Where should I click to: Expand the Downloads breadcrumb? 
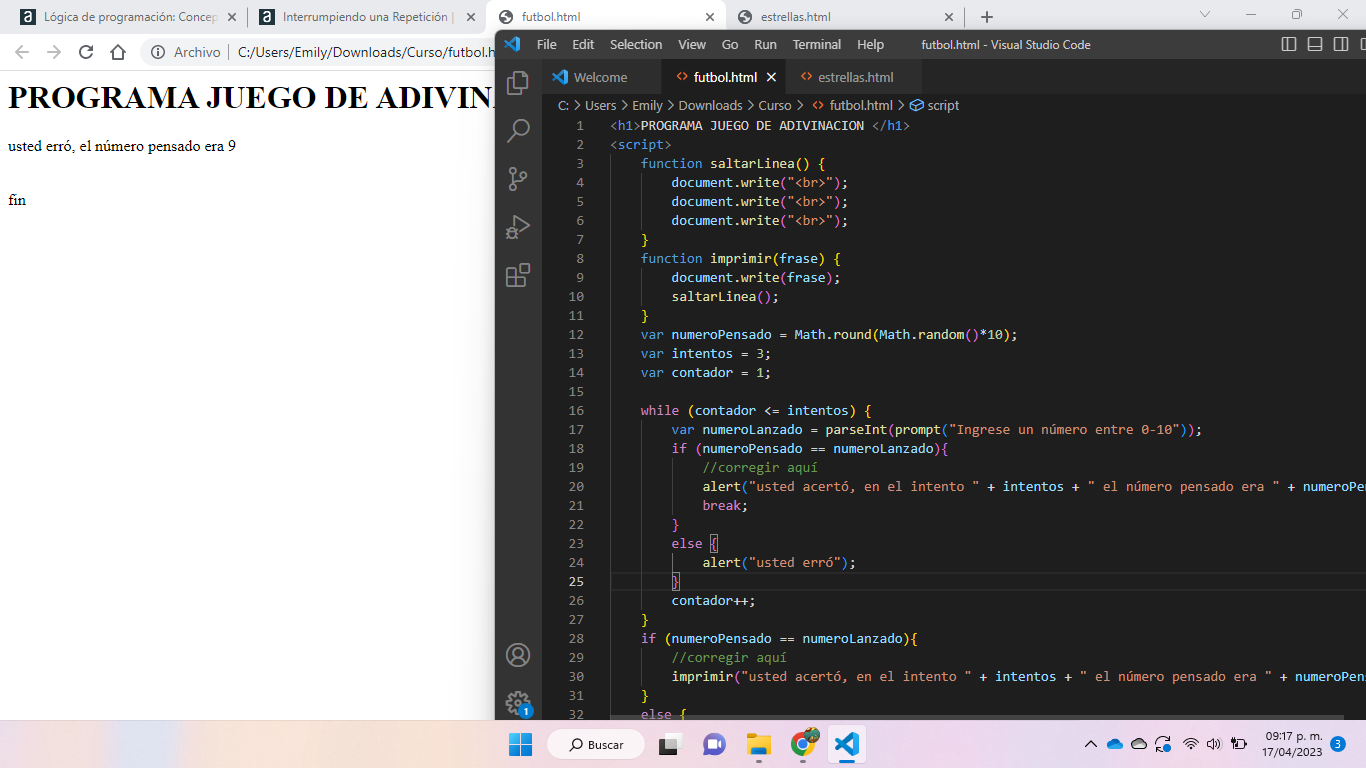(x=710, y=105)
